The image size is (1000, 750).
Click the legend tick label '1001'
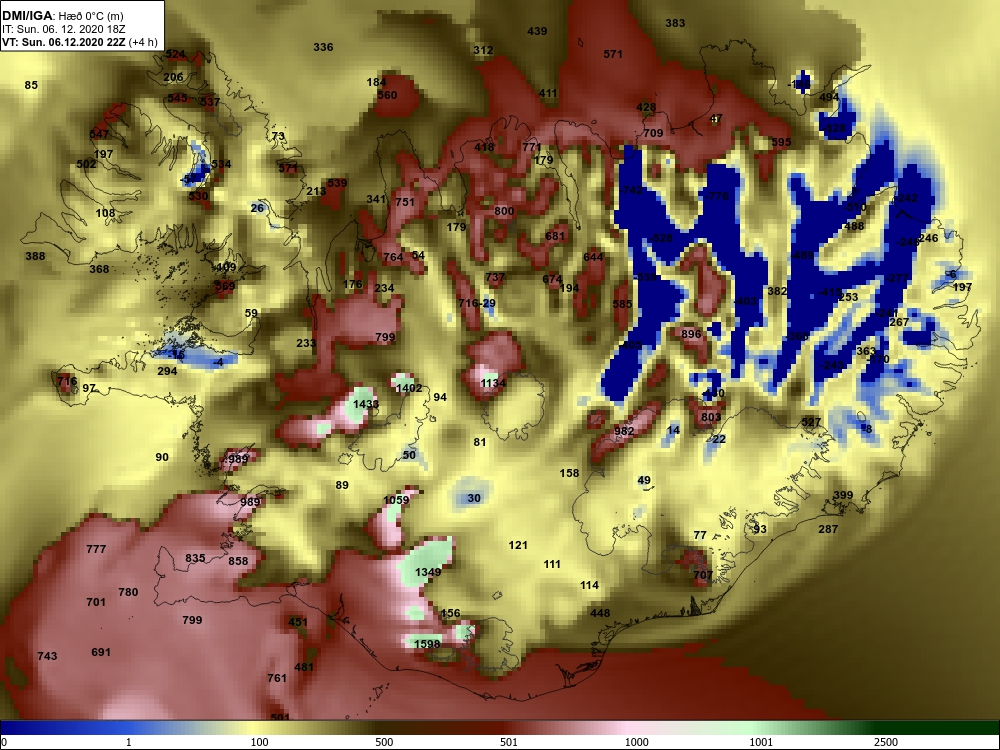(761, 742)
